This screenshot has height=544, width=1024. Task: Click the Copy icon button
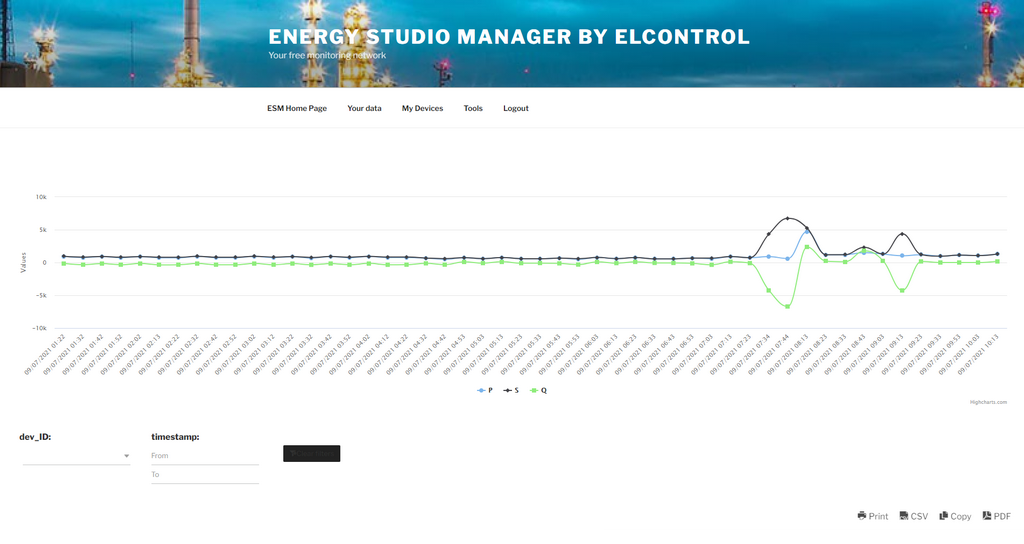pyautogui.click(x=955, y=516)
